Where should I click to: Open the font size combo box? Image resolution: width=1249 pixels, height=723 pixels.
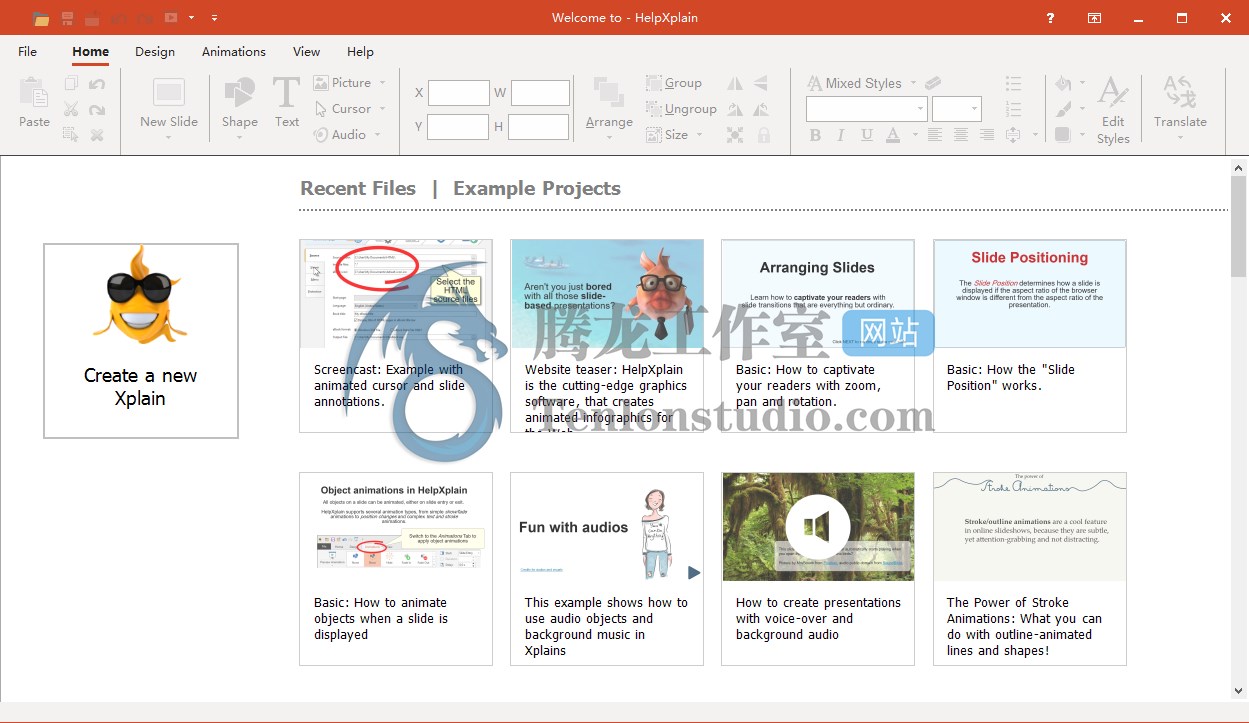point(957,109)
